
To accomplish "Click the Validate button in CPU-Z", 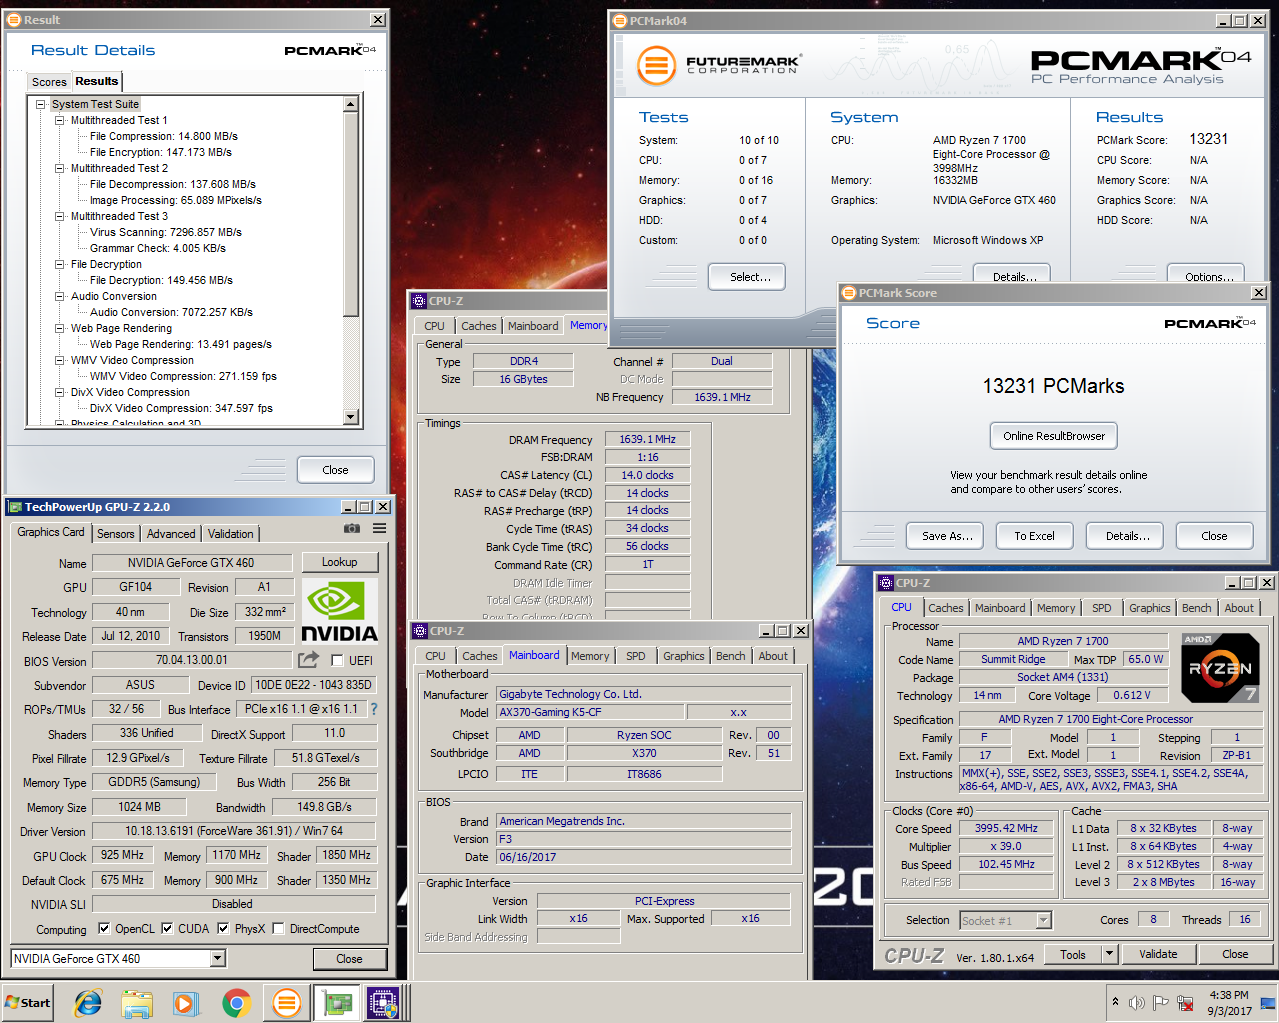I will click(1158, 954).
